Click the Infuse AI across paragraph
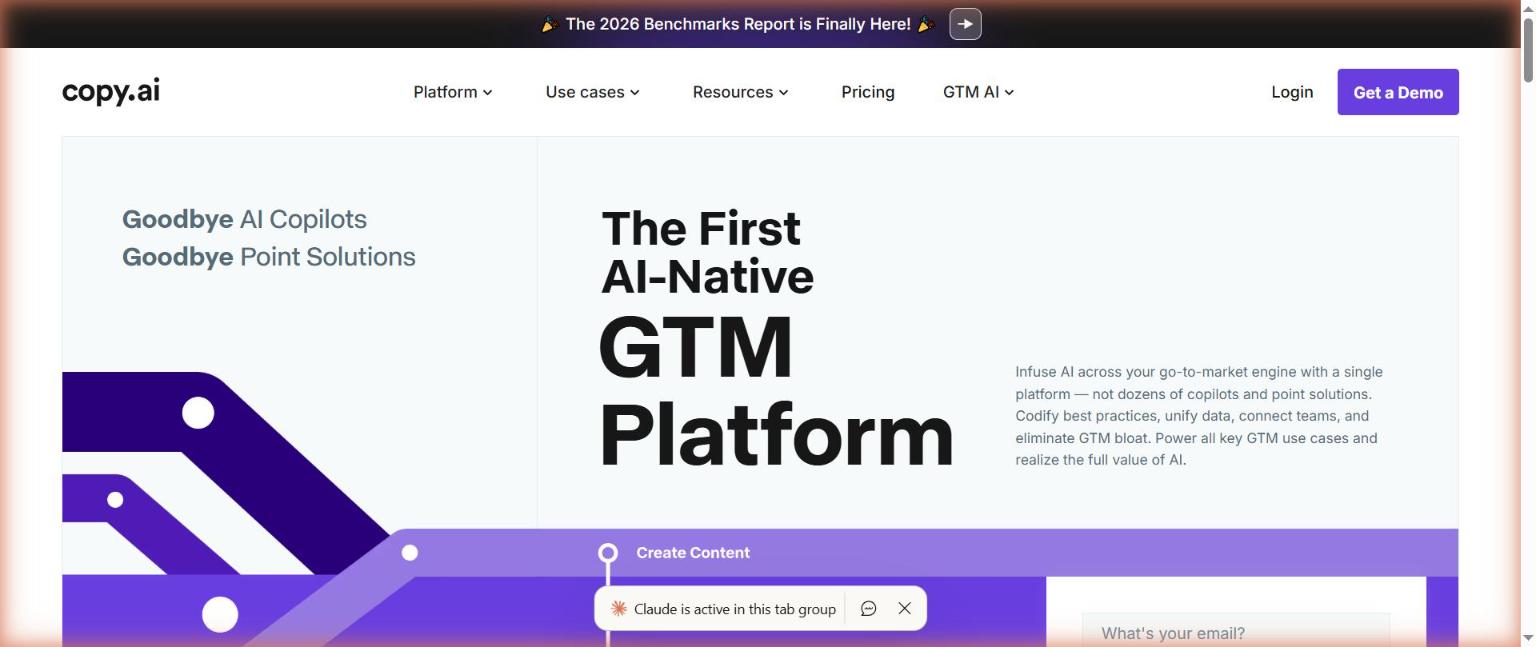This screenshot has height=647, width=1536. pyautogui.click(x=1199, y=416)
